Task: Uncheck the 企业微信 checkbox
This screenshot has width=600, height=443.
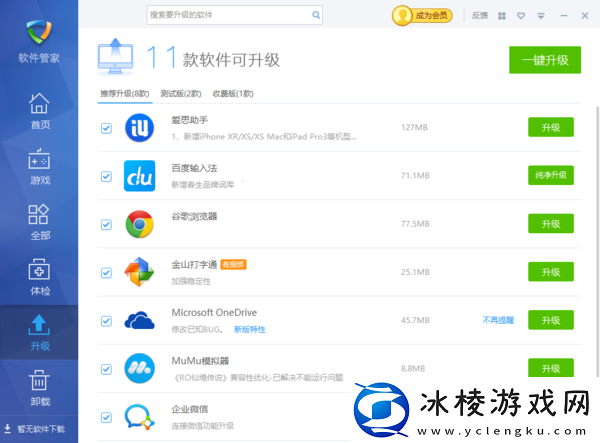Action: [x=106, y=417]
